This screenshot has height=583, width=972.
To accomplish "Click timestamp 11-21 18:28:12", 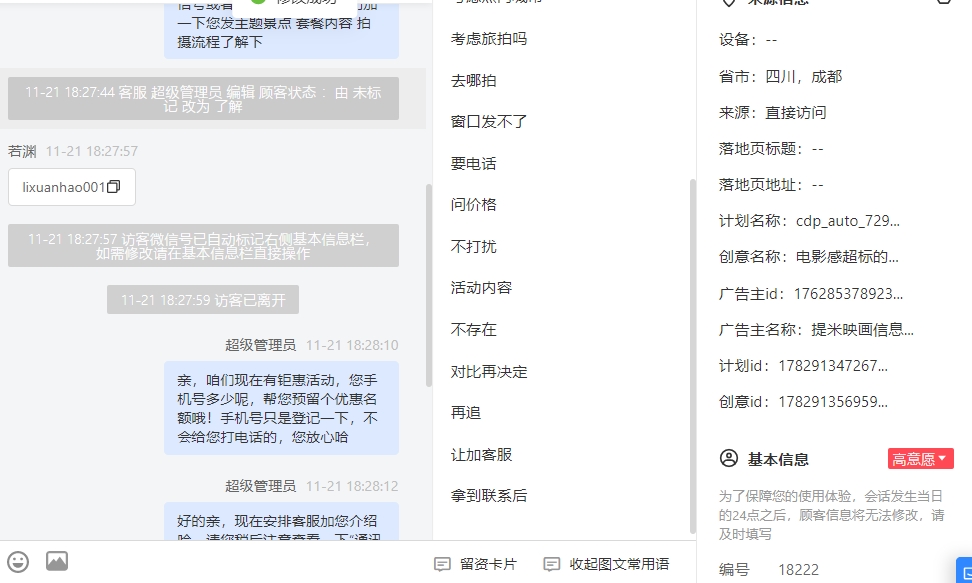I will (x=352, y=486).
